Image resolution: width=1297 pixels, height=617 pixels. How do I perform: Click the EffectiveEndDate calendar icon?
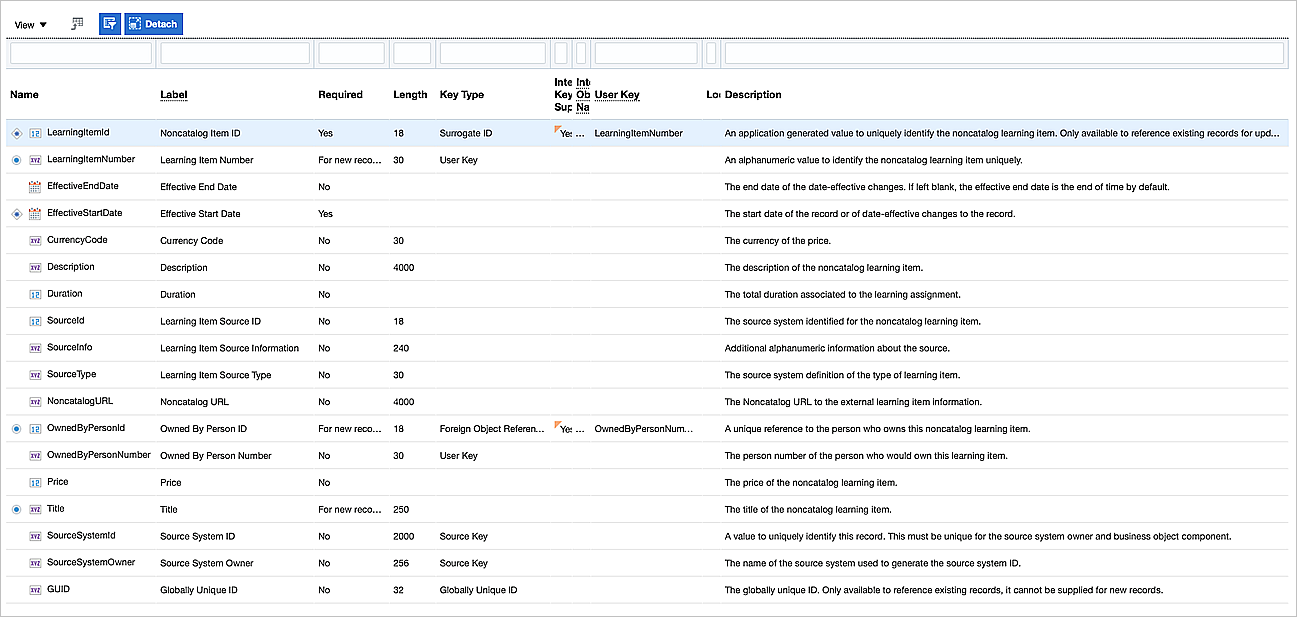click(x=35, y=187)
